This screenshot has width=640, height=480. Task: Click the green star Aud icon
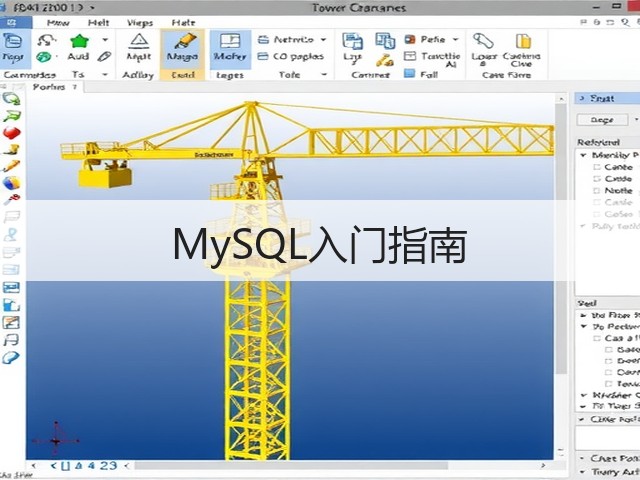pyautogui.click(x=79, y=41)
